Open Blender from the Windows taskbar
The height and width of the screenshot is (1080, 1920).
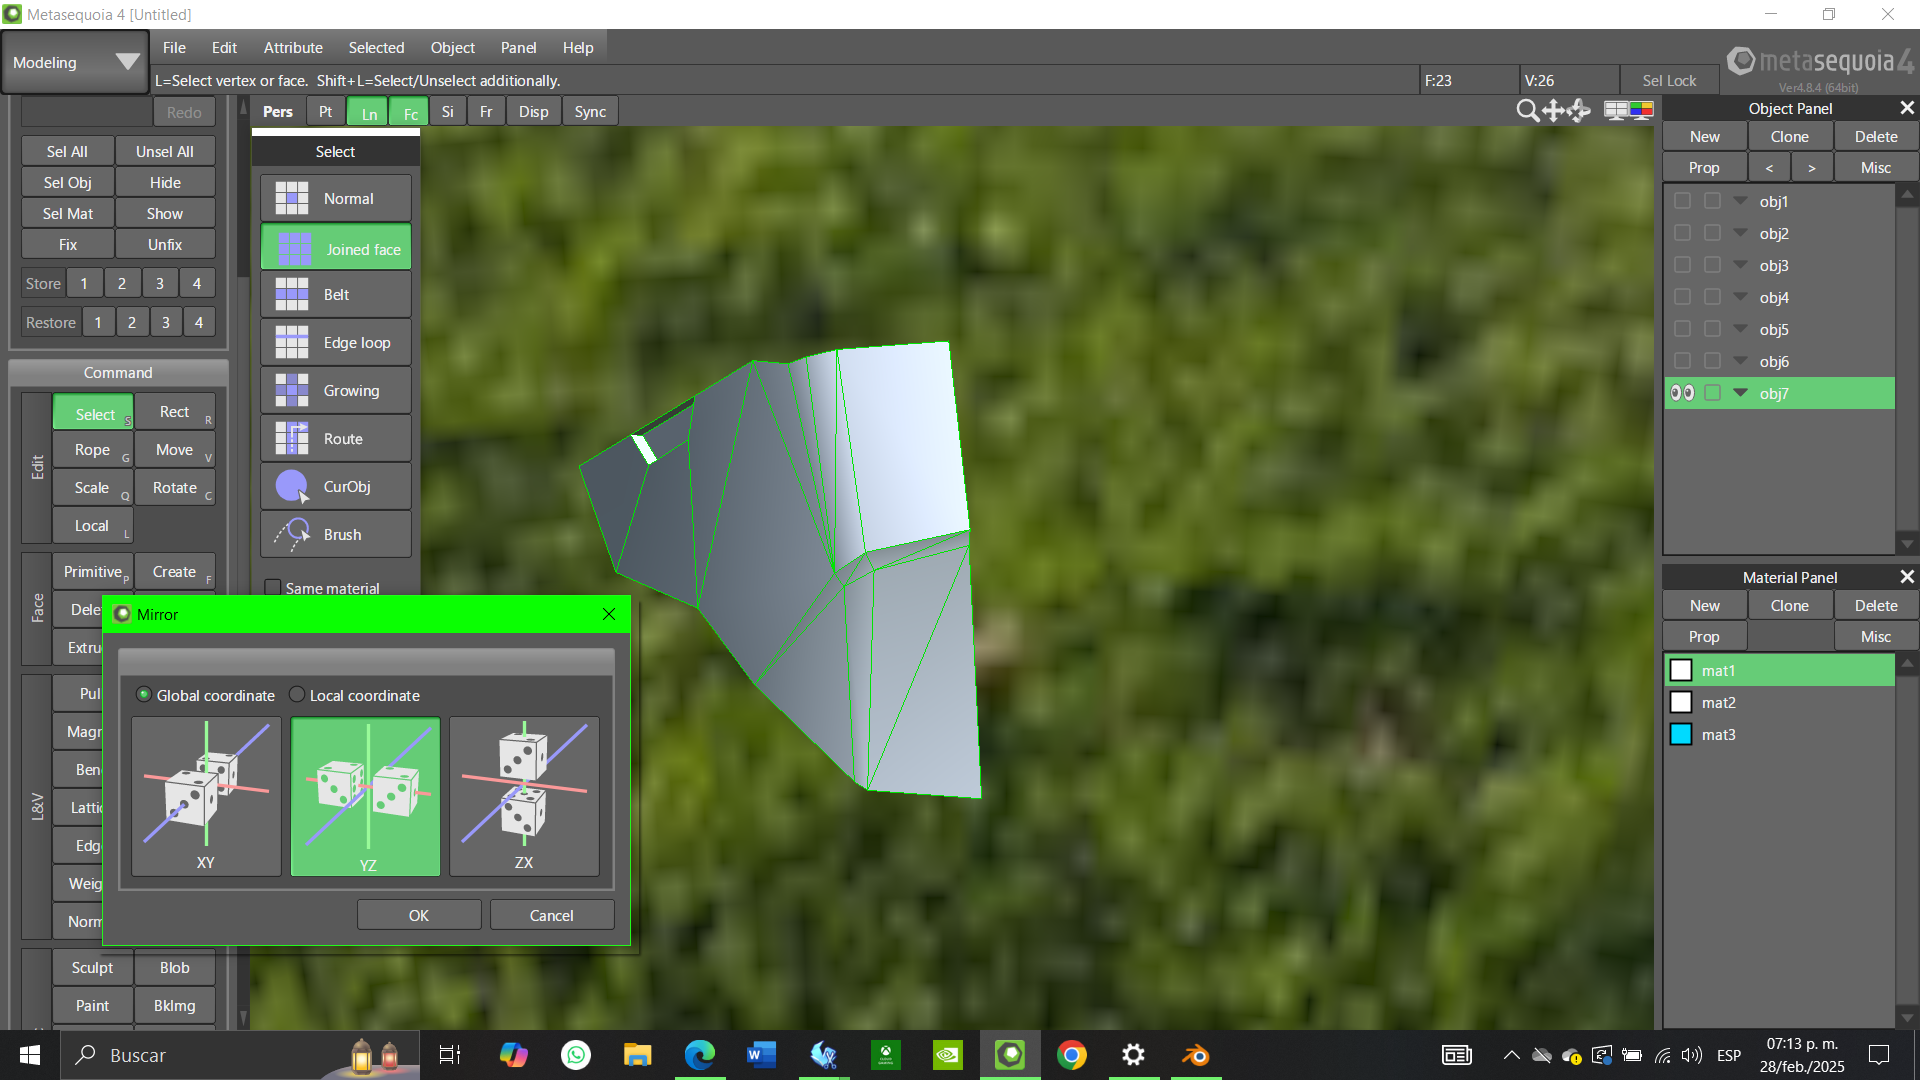point(1195,1055)
